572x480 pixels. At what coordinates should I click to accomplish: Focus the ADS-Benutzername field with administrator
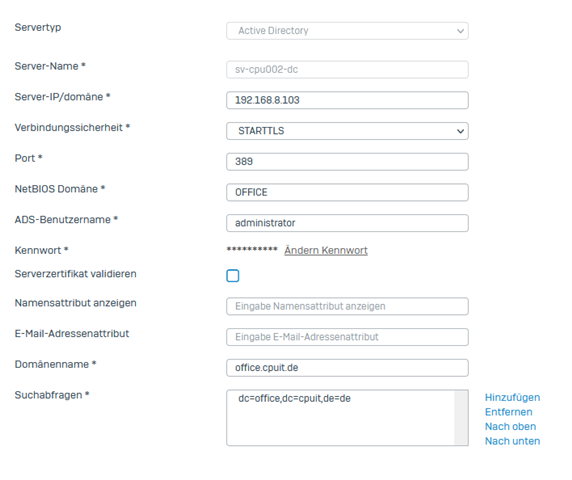click(x=347, y=223)
